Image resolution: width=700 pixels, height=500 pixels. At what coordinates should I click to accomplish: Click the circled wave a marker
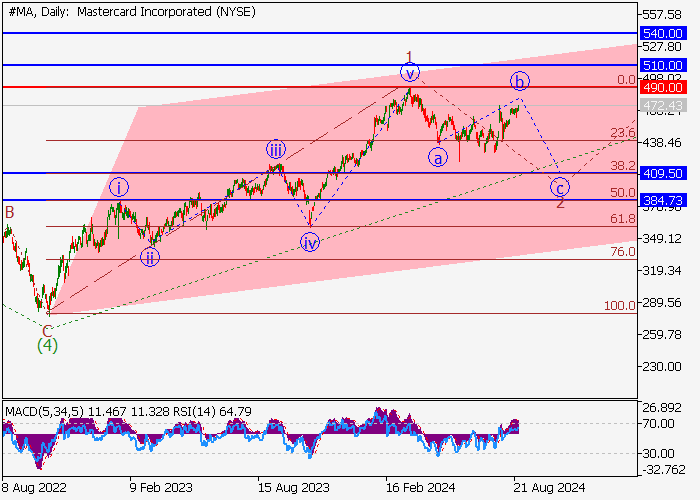(x=438, y=158)
